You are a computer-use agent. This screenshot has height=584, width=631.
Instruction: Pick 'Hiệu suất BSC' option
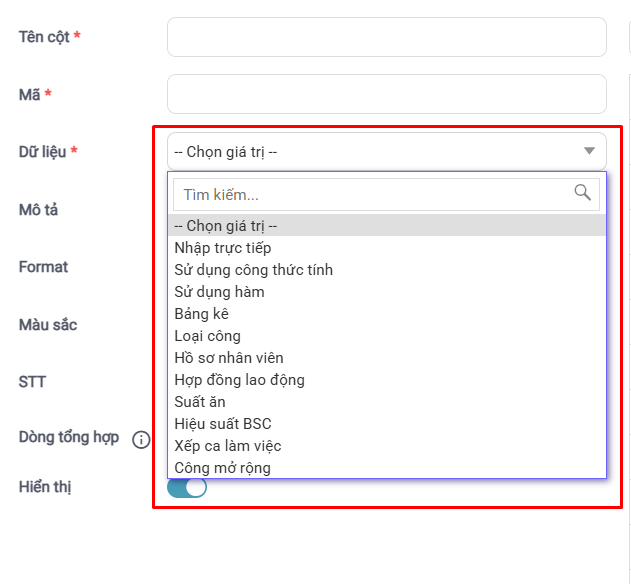(387, 424)
